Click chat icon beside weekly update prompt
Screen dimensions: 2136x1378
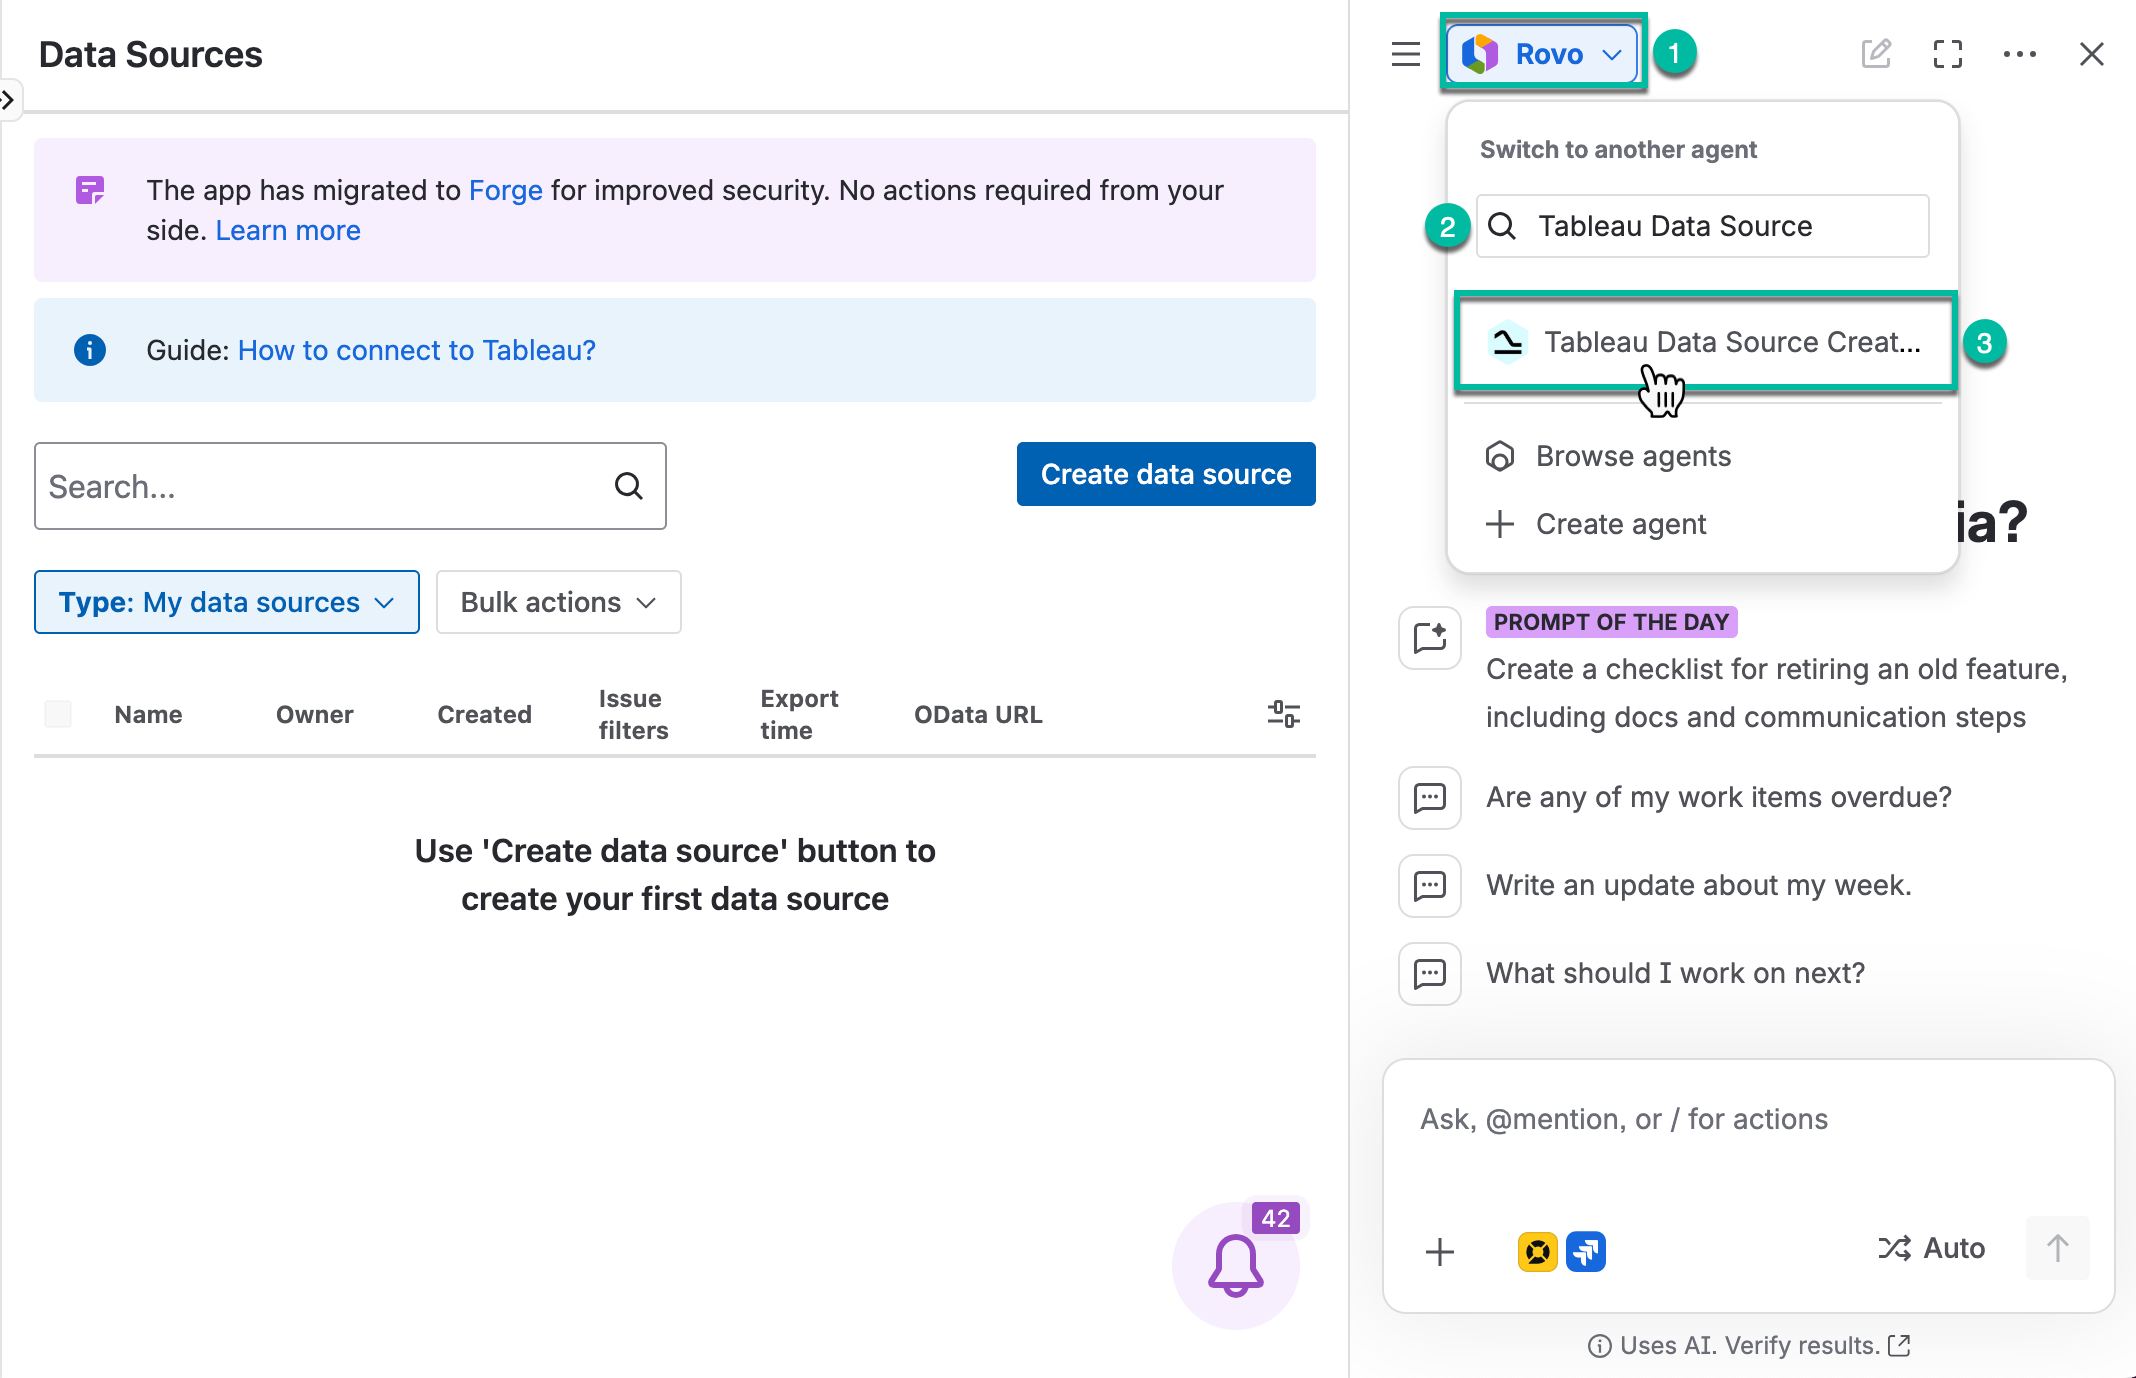(x=1430, y=885)
